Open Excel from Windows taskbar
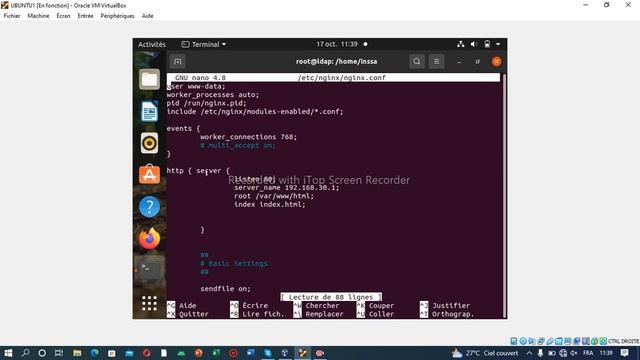 [x=216, y=353]
